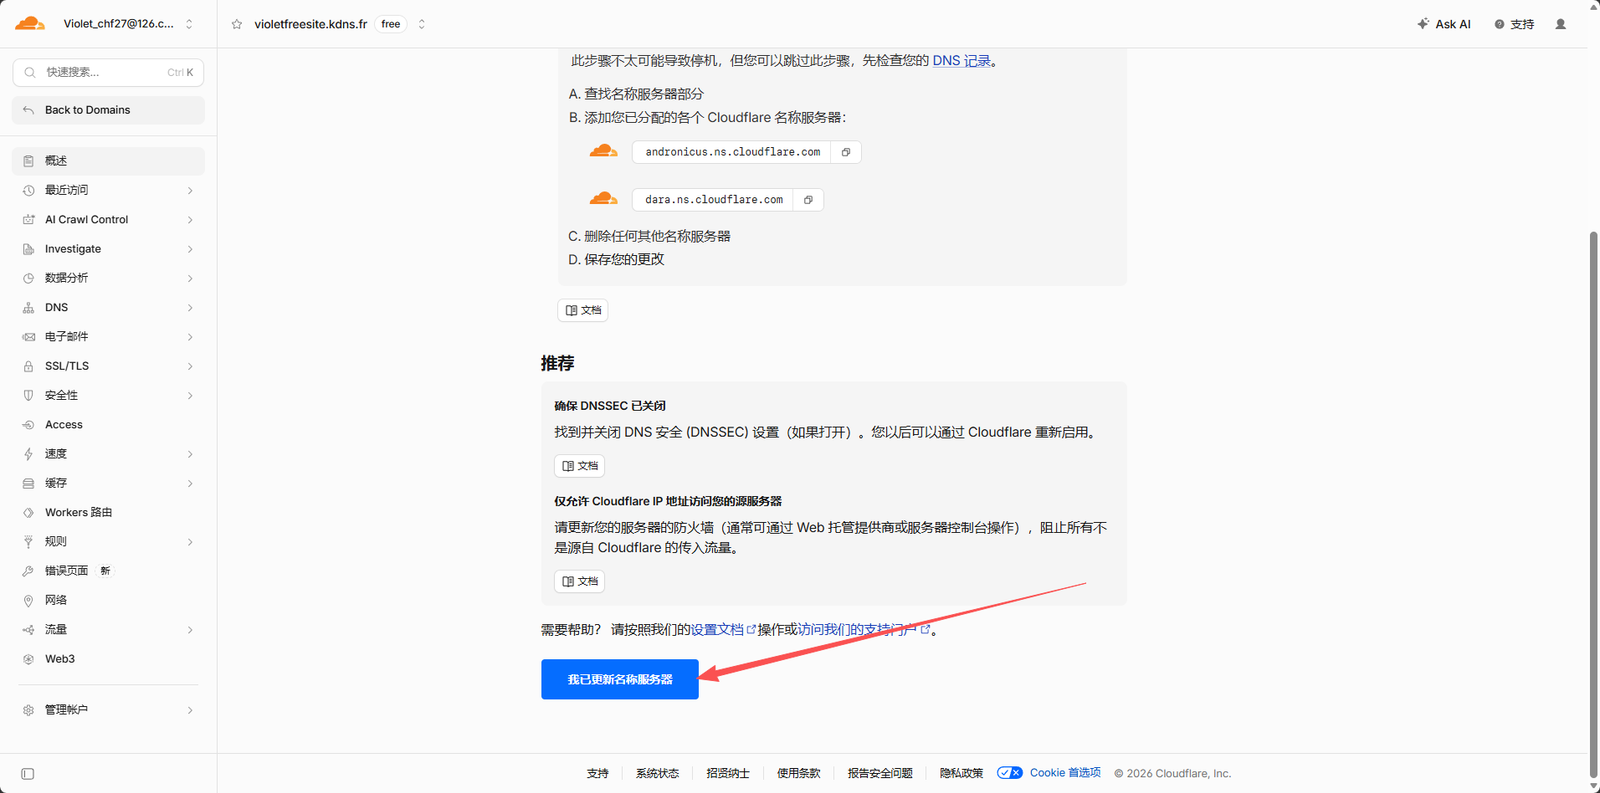Open domain switcher next to free badge
The height and width of the screenshot is (793, 1600).
422,24
